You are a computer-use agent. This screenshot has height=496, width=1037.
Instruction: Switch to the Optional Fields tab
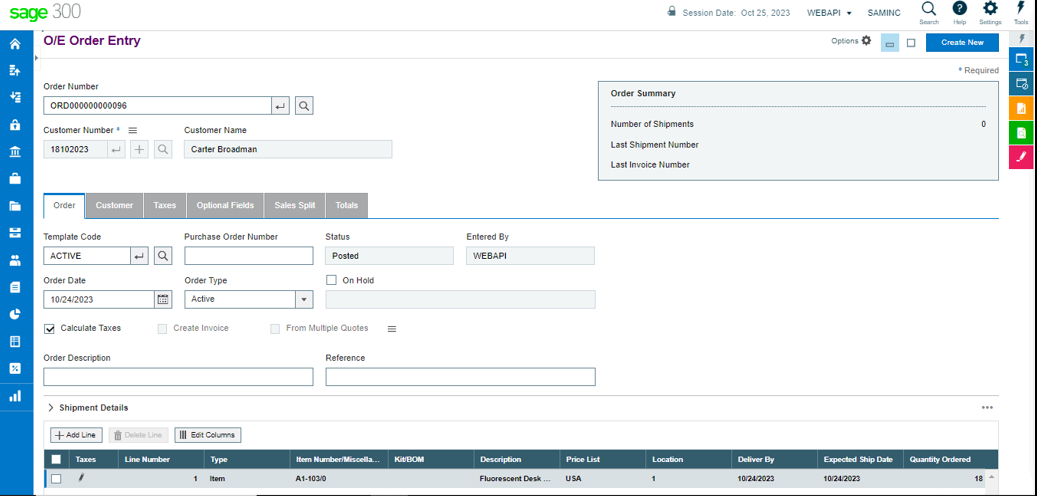[x=225, y=205]
